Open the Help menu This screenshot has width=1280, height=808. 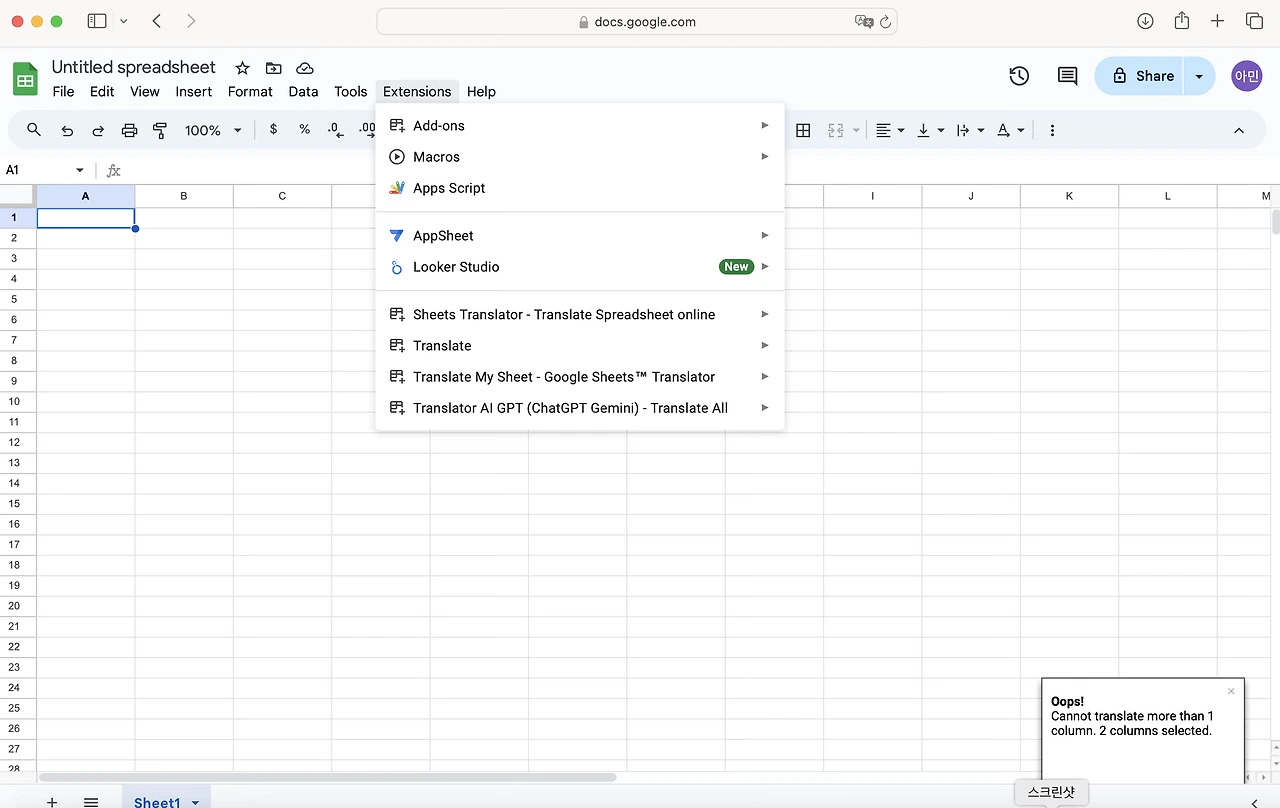481,91
